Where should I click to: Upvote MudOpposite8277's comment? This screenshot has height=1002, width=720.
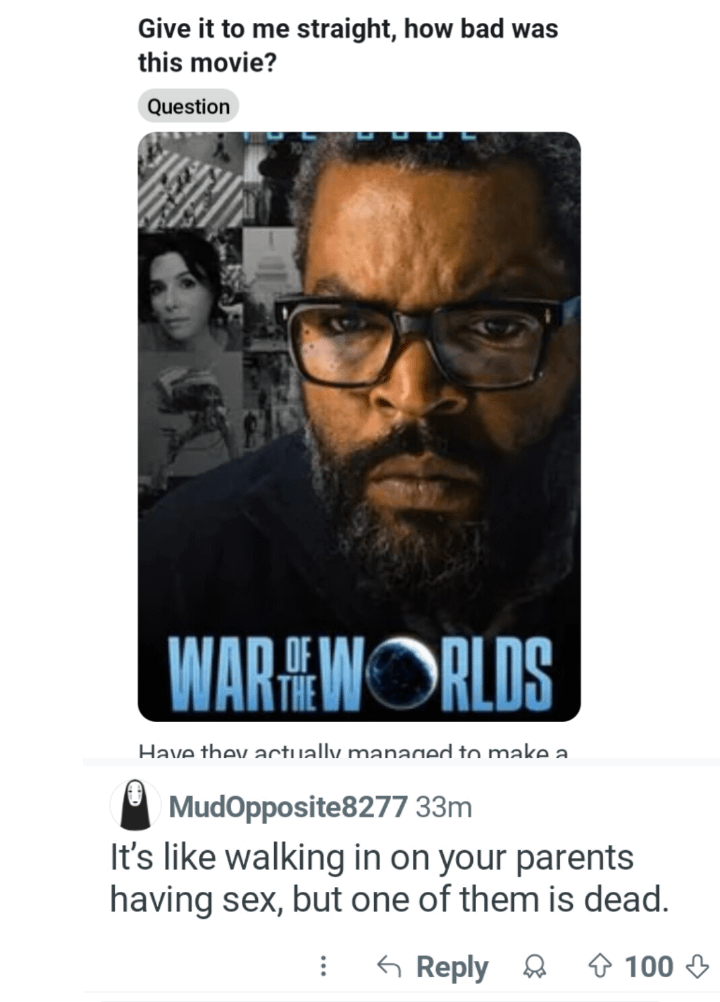600,966
